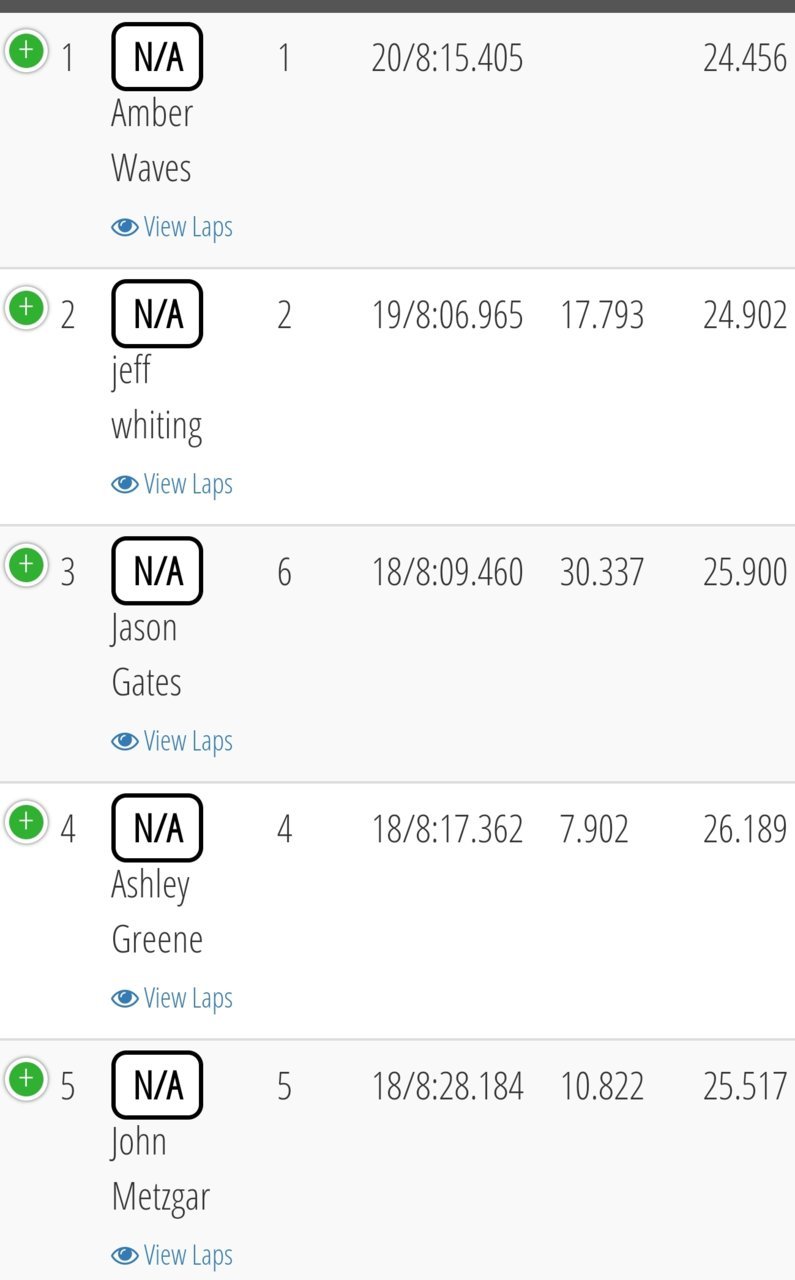Click N/A badge above Jason Gates
Viewport: 795px width, 1280px height.
coord(157,571)
